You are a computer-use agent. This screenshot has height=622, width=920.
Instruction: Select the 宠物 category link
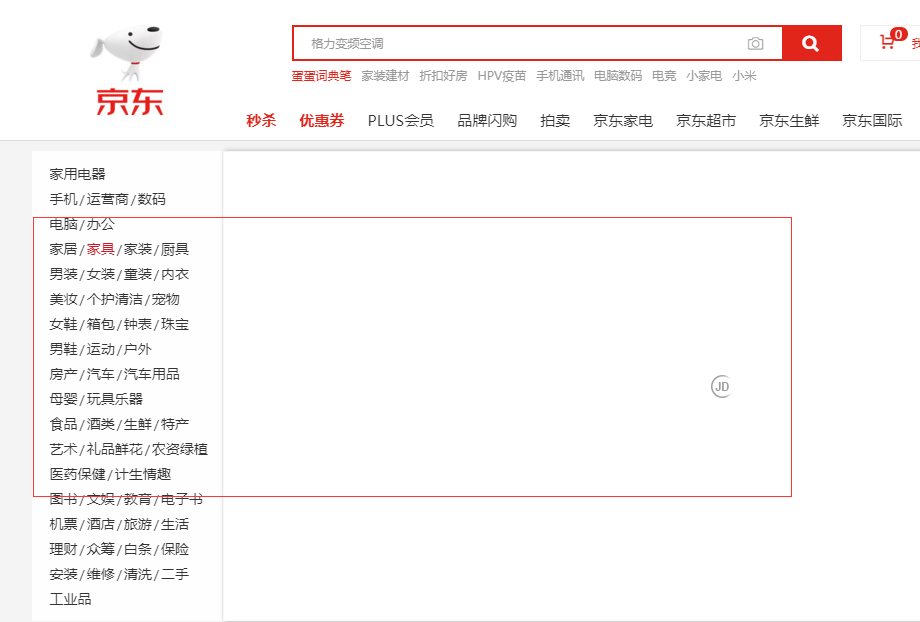point(165,299)
